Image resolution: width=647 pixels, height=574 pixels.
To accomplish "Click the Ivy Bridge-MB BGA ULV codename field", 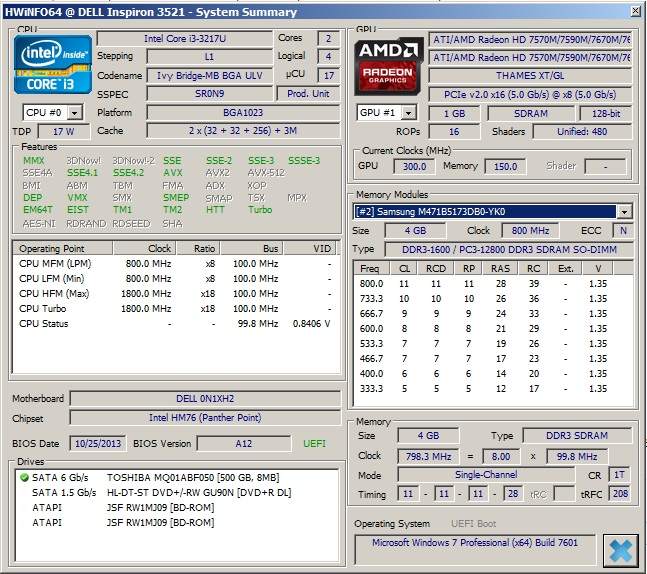I will pos(210,76).
